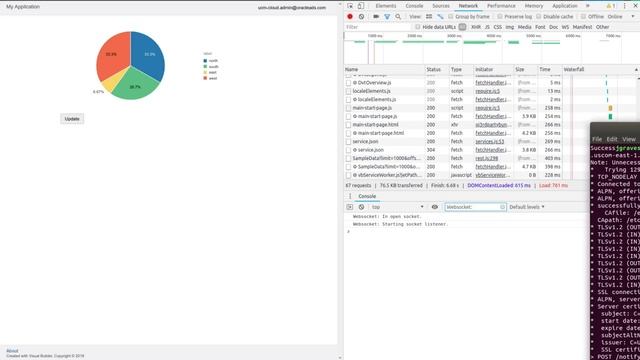Switch to large request rows view icon
This screenshot has height=360, width=640.
[429, 17]
